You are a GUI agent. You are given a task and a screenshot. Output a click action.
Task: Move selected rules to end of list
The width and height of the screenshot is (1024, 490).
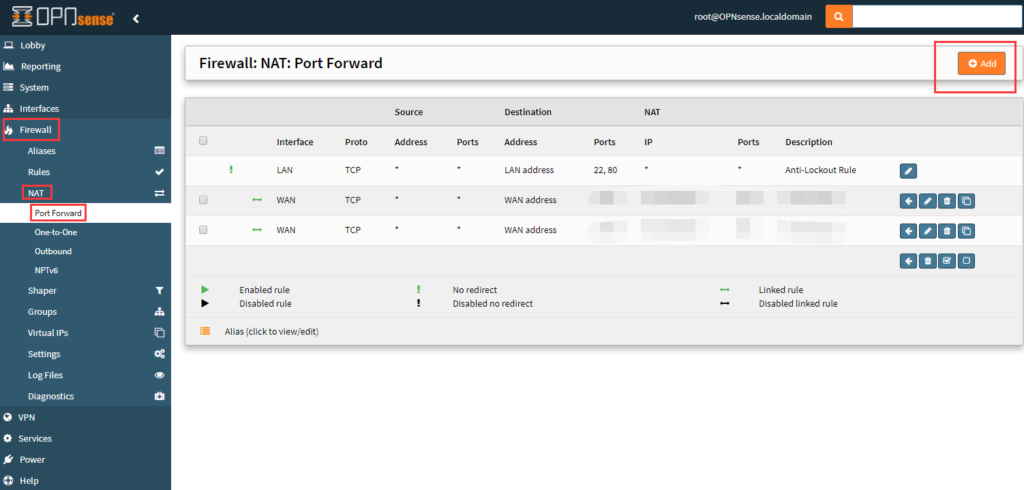908,261
